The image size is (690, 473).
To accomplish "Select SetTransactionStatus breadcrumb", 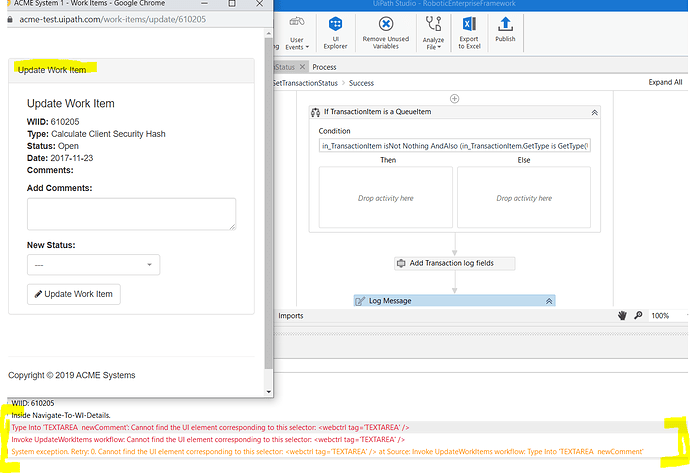I will click(x=305, y=83).
